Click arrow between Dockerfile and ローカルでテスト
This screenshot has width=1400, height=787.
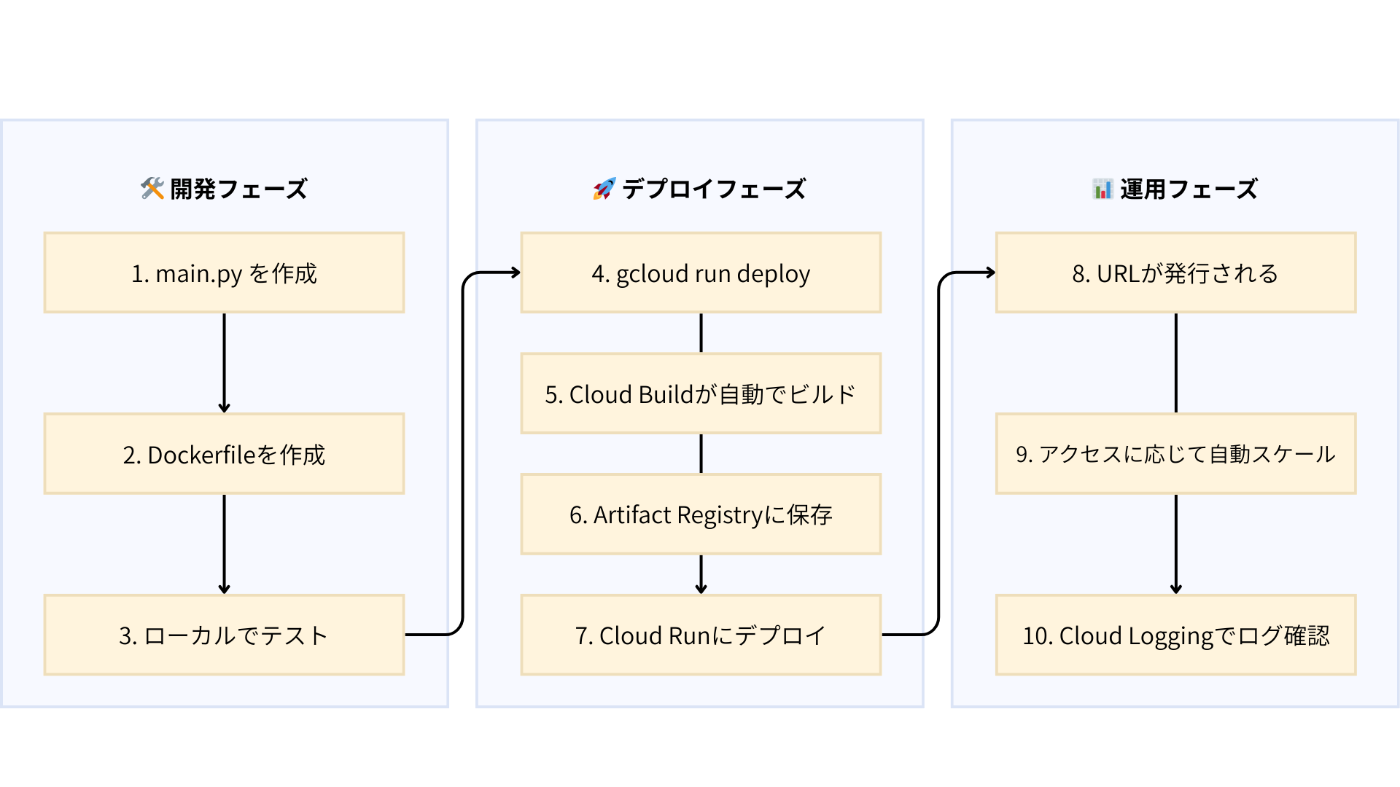[x=224, y=544]
